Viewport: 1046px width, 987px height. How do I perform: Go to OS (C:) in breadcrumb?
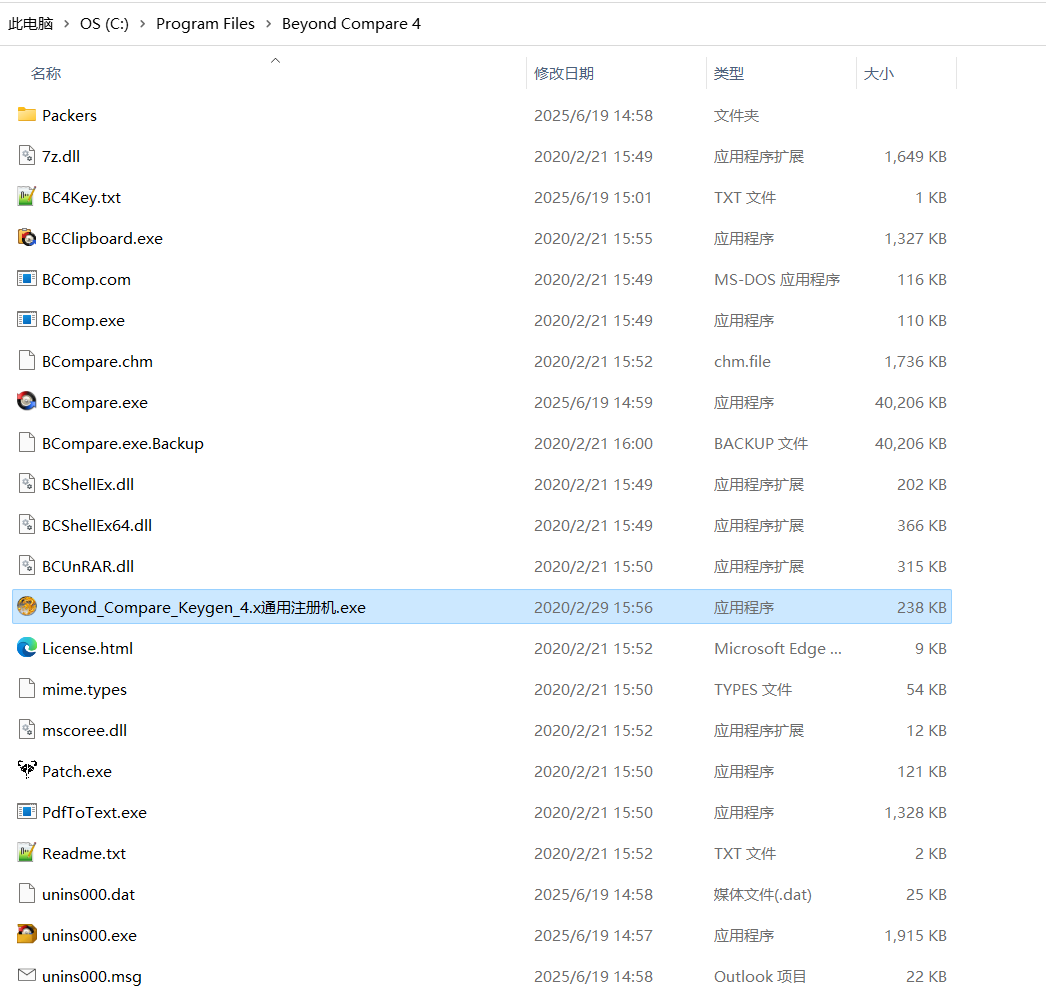pyautogui.click(x=104, y=24)
